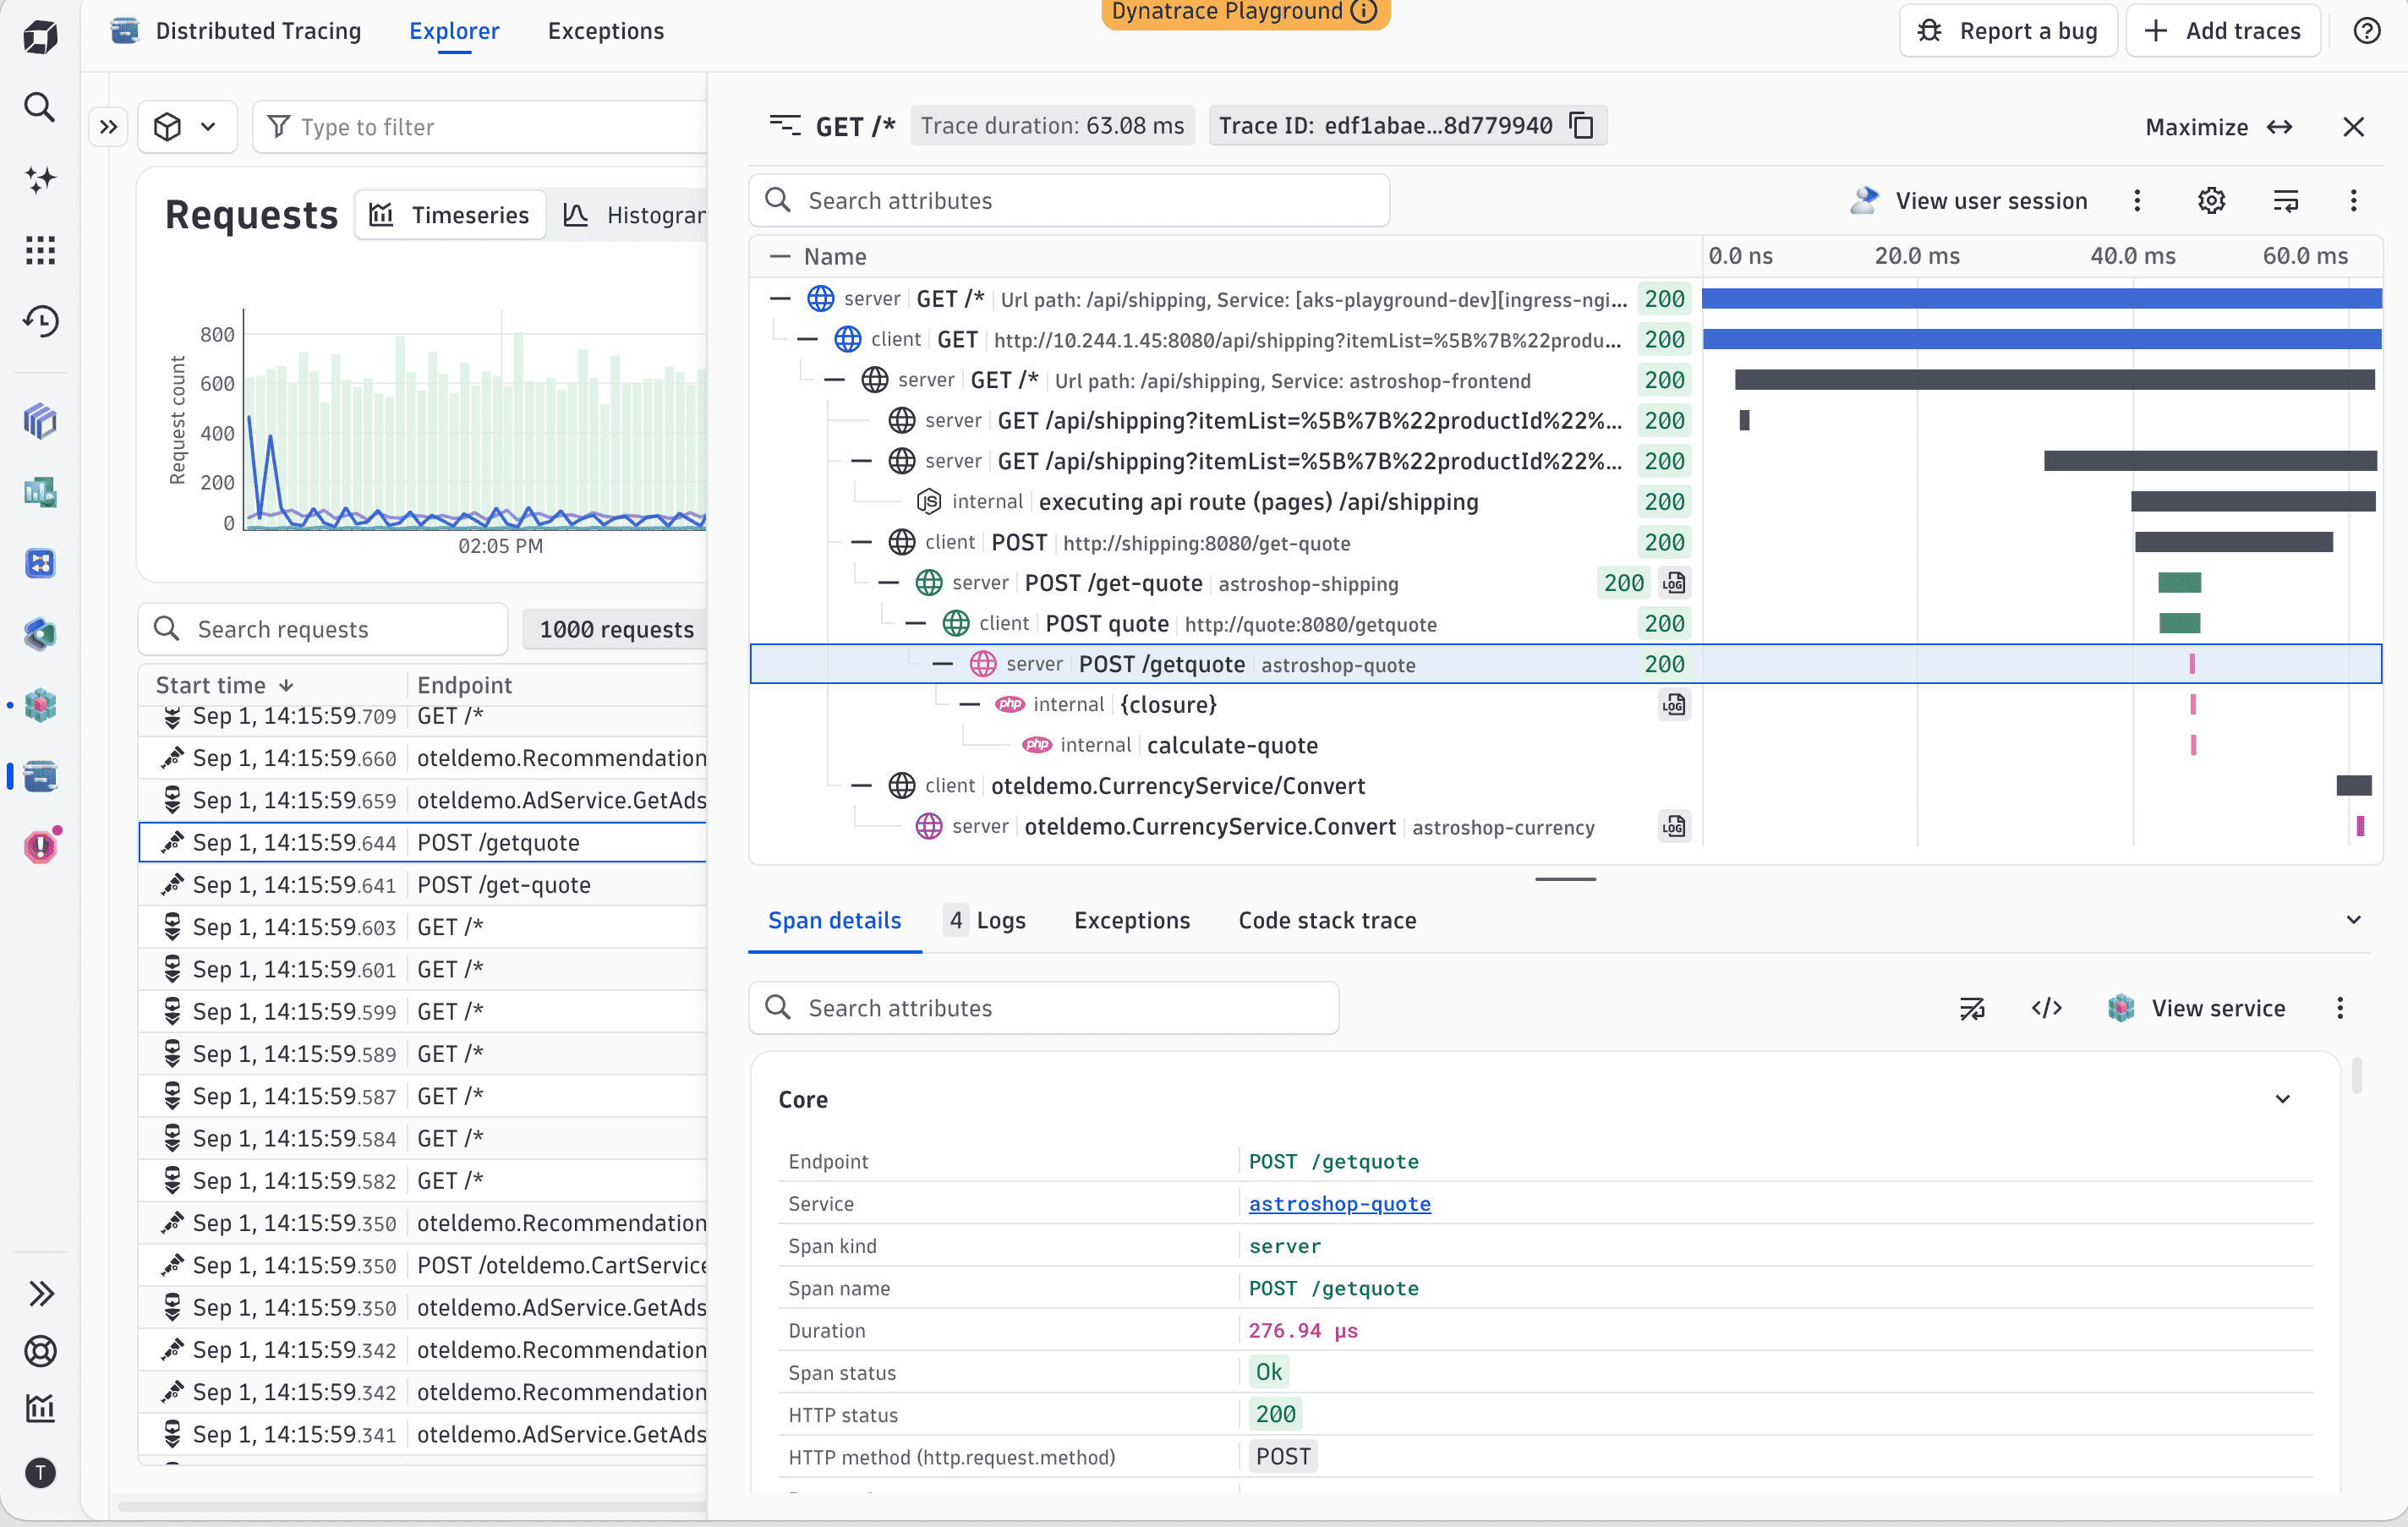The width and height of the screenshot is (2408, 1527).
Task: Collapse all spans via Name header toggle
Action: point(781,257)
